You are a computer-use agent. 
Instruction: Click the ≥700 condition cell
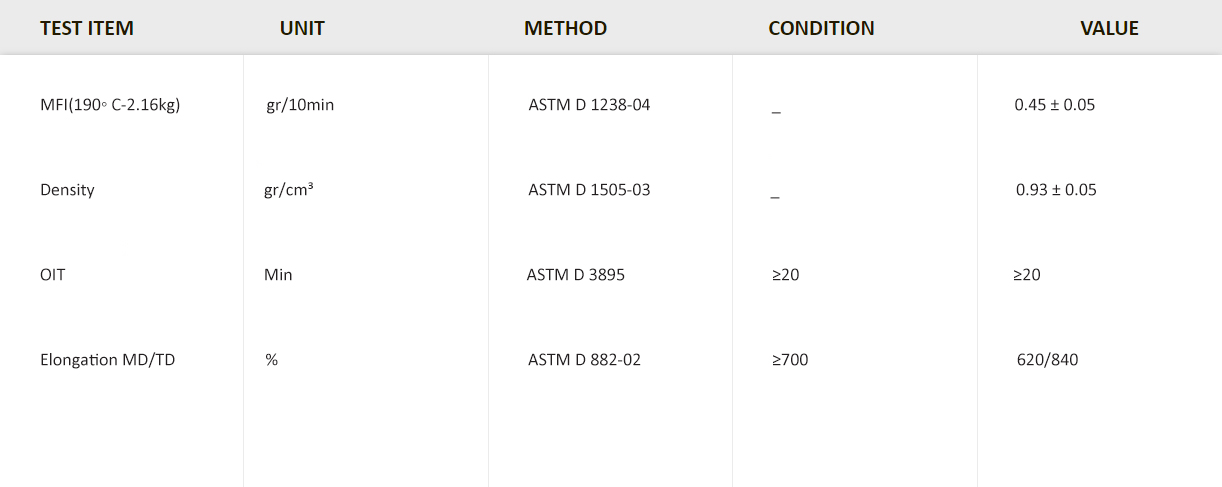[790, 359]
